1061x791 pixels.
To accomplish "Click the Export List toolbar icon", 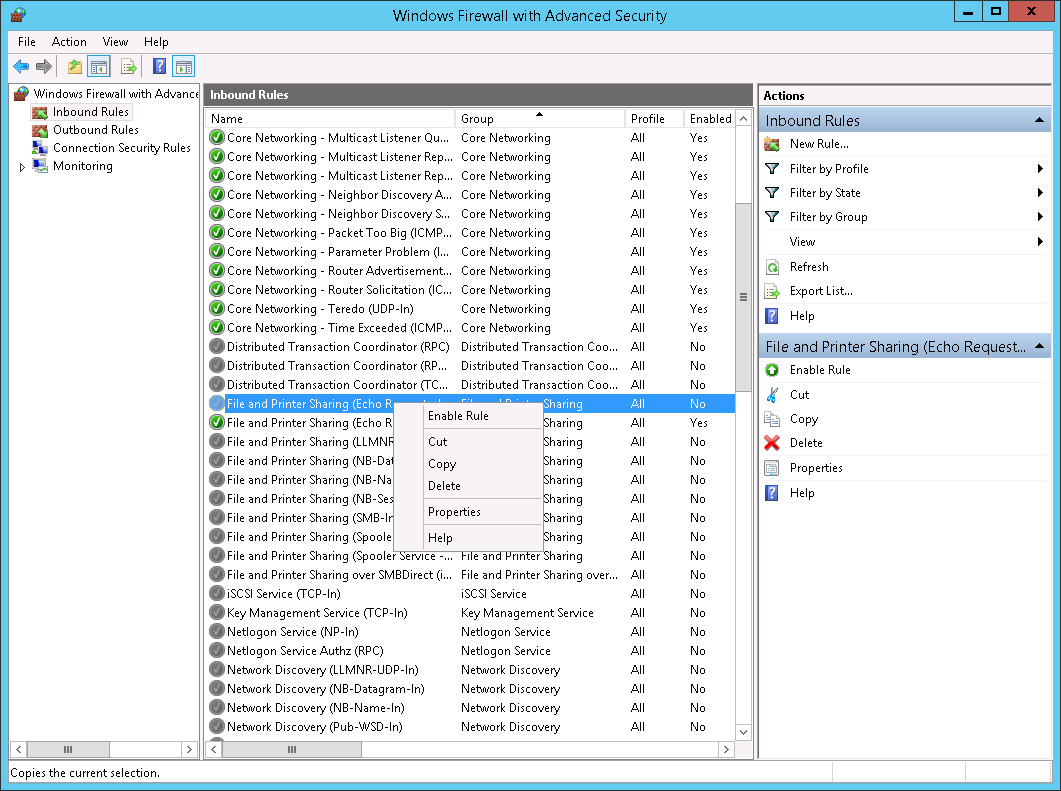I will (128, 67).
